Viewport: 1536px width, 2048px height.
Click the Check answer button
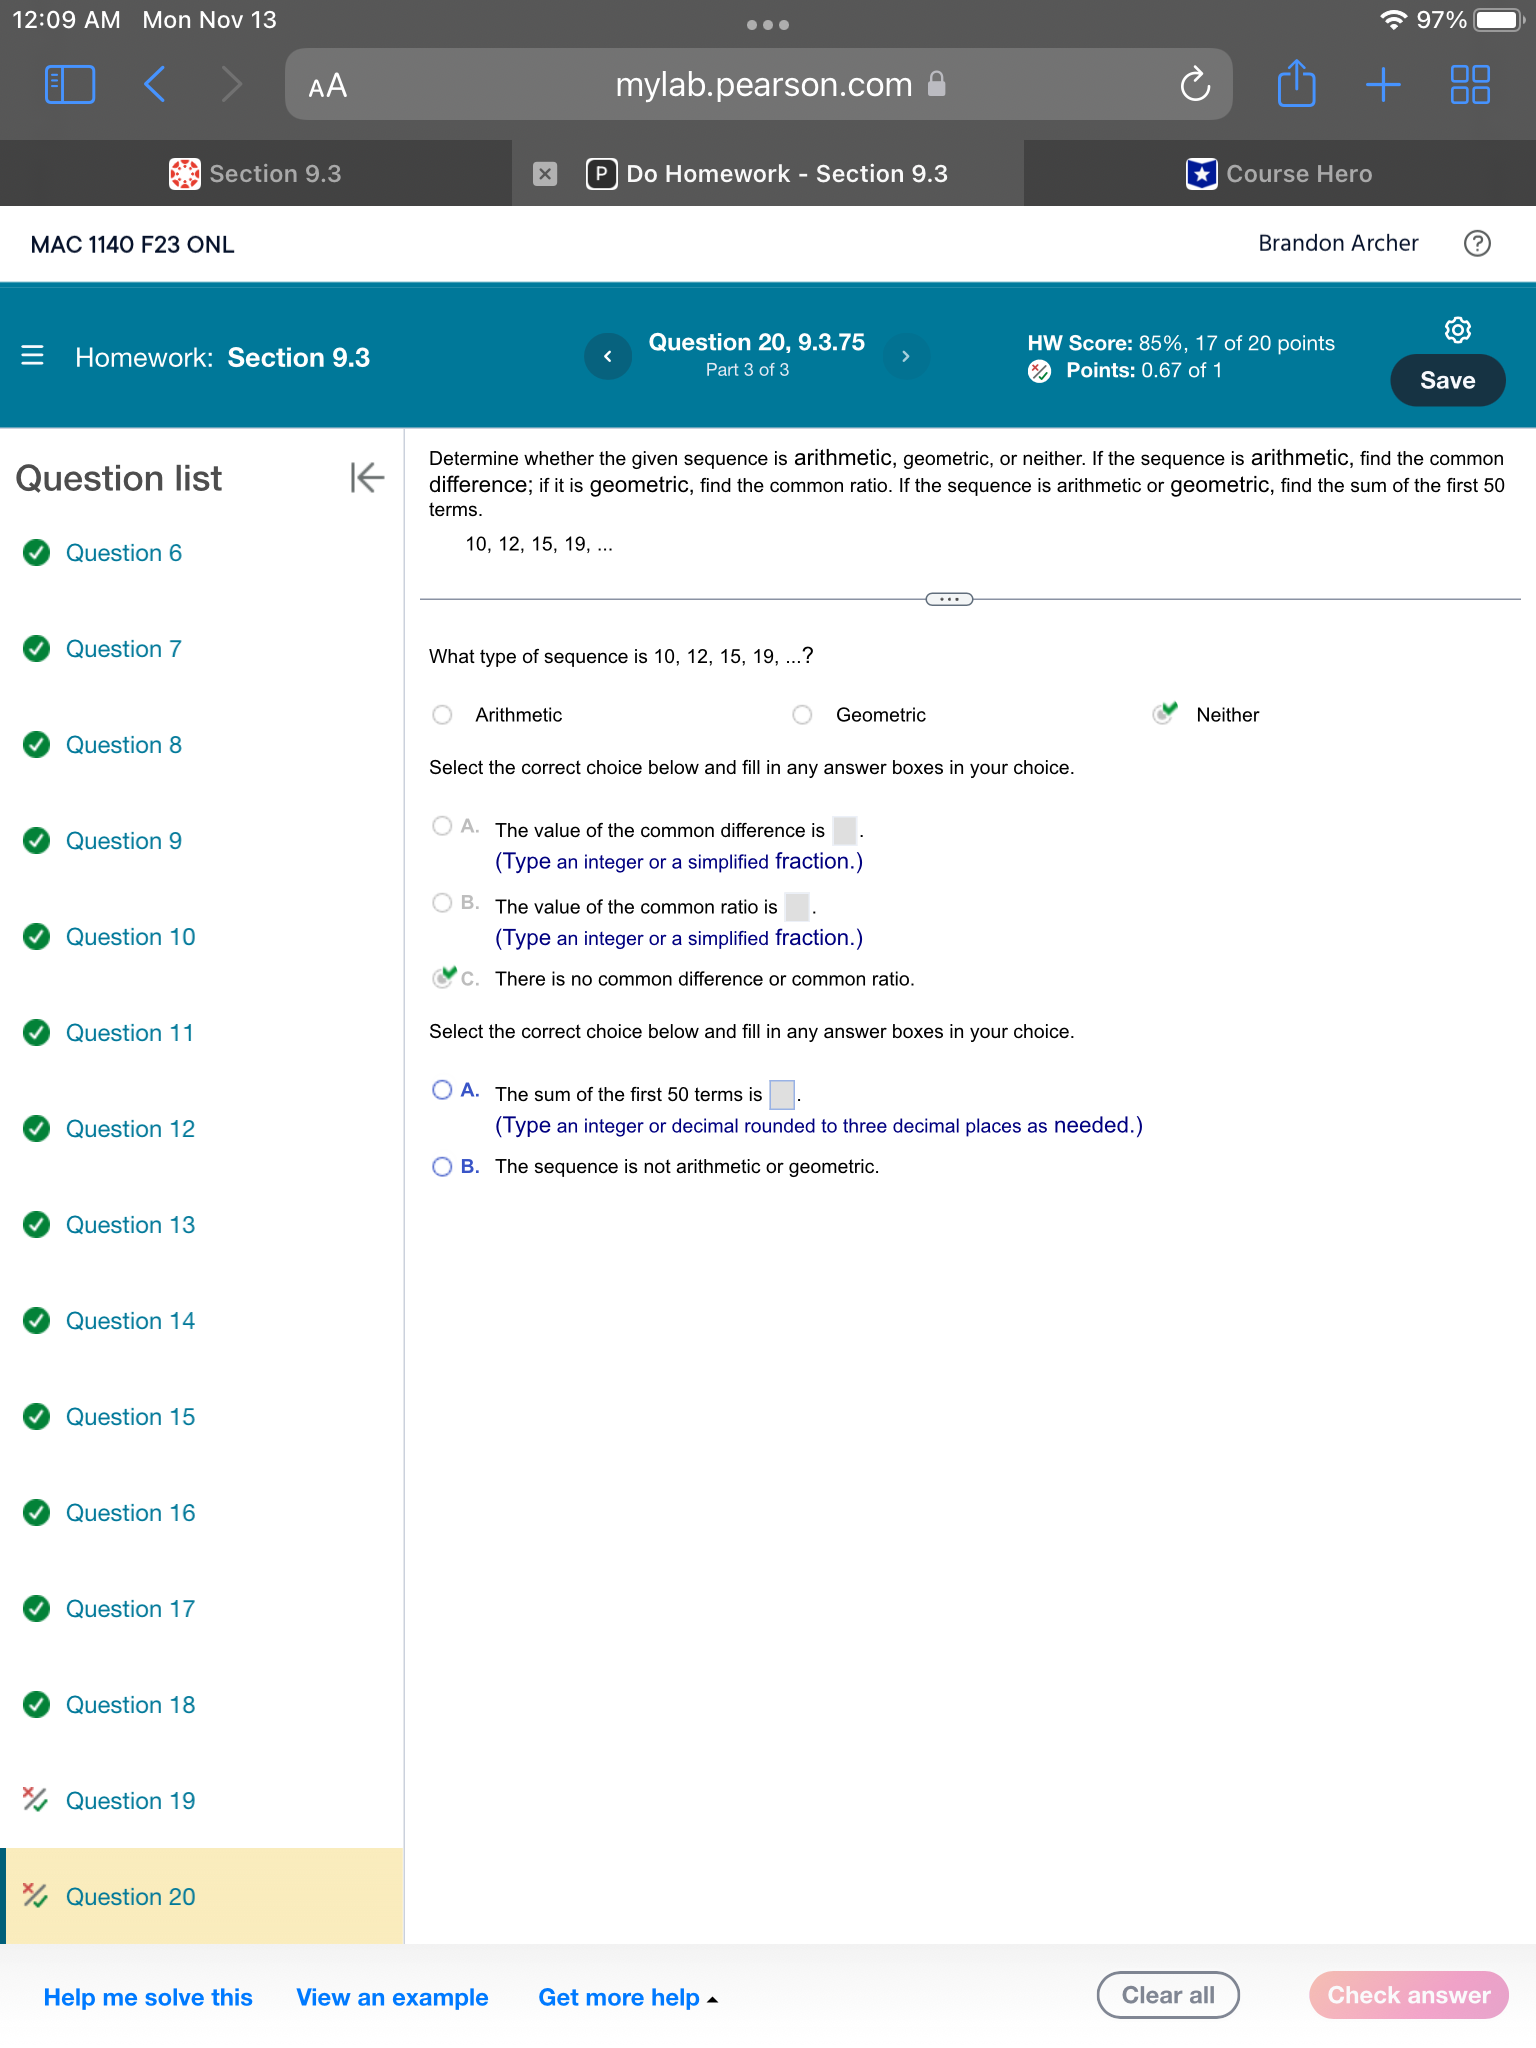[1408, 1995]
